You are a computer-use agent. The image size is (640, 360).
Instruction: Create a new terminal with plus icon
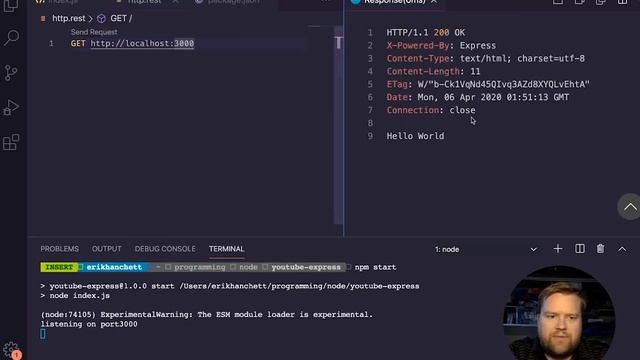tap(558, 249)
